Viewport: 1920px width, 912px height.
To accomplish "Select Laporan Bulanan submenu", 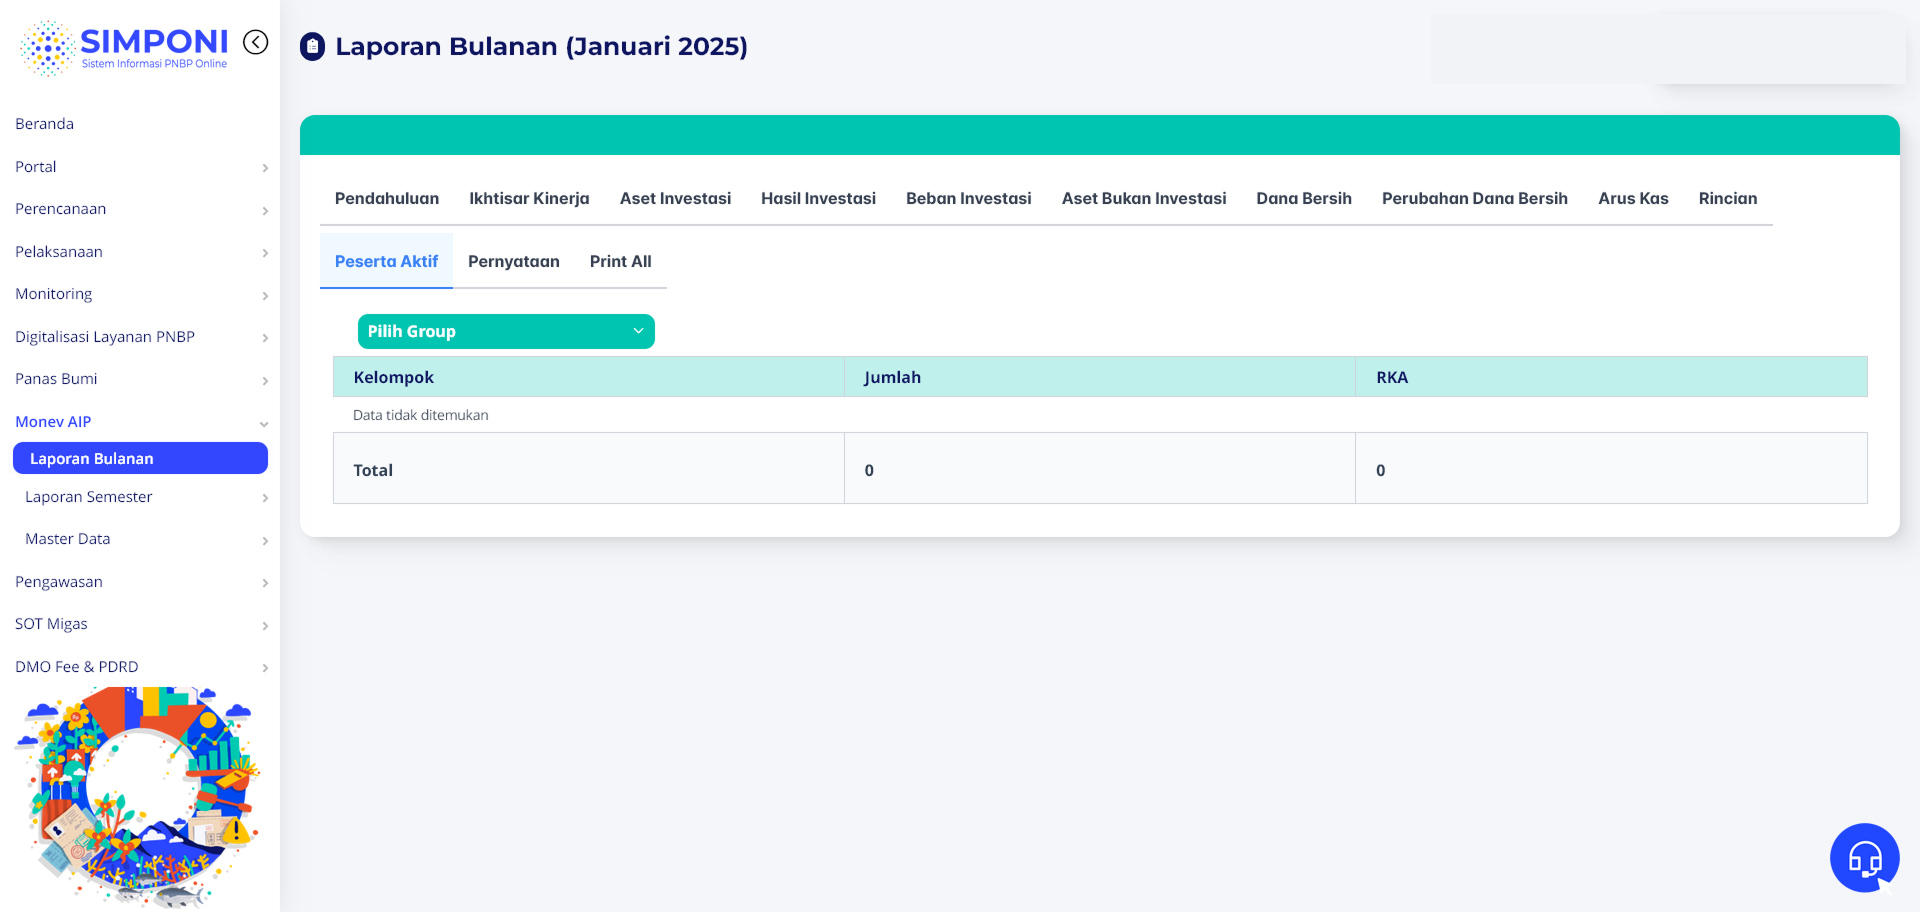I will pyautogui.click(x=140, y=458).
